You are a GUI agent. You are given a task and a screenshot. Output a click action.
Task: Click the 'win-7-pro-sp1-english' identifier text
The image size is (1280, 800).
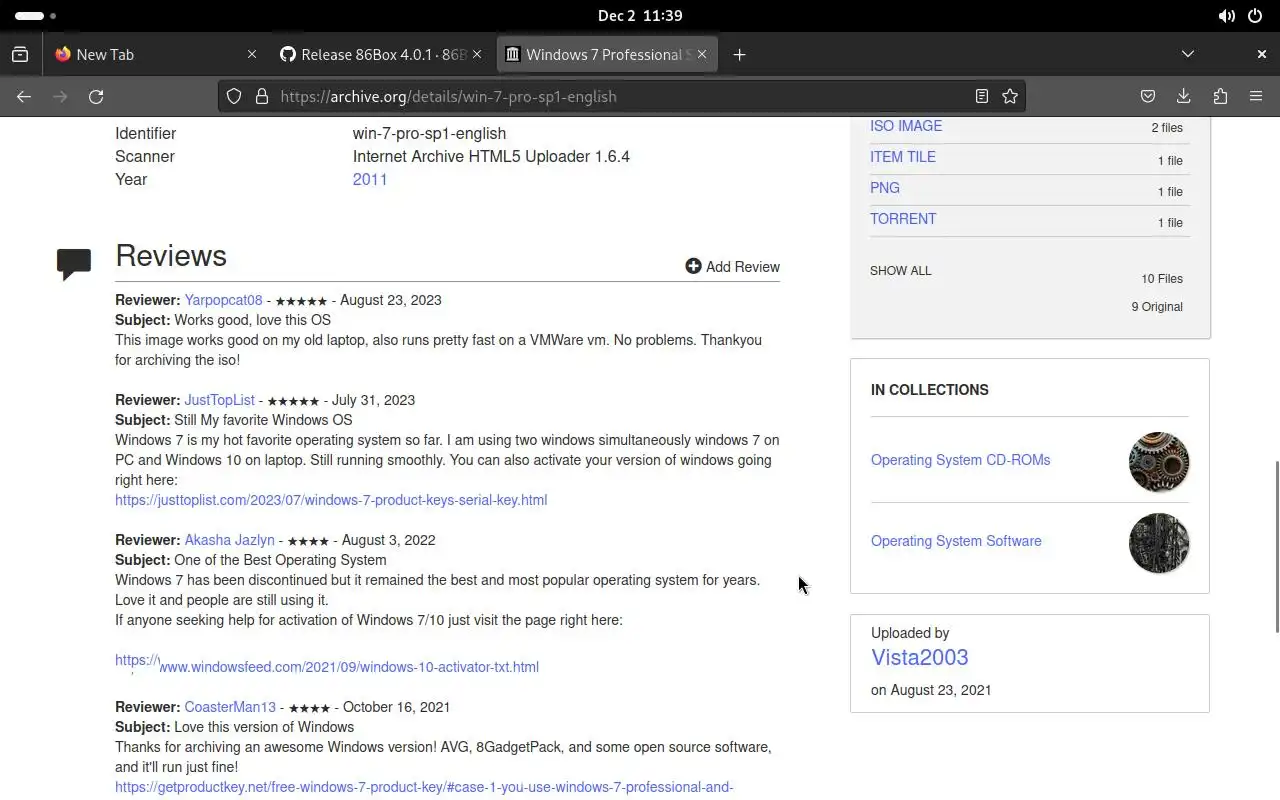coord(429,133)
